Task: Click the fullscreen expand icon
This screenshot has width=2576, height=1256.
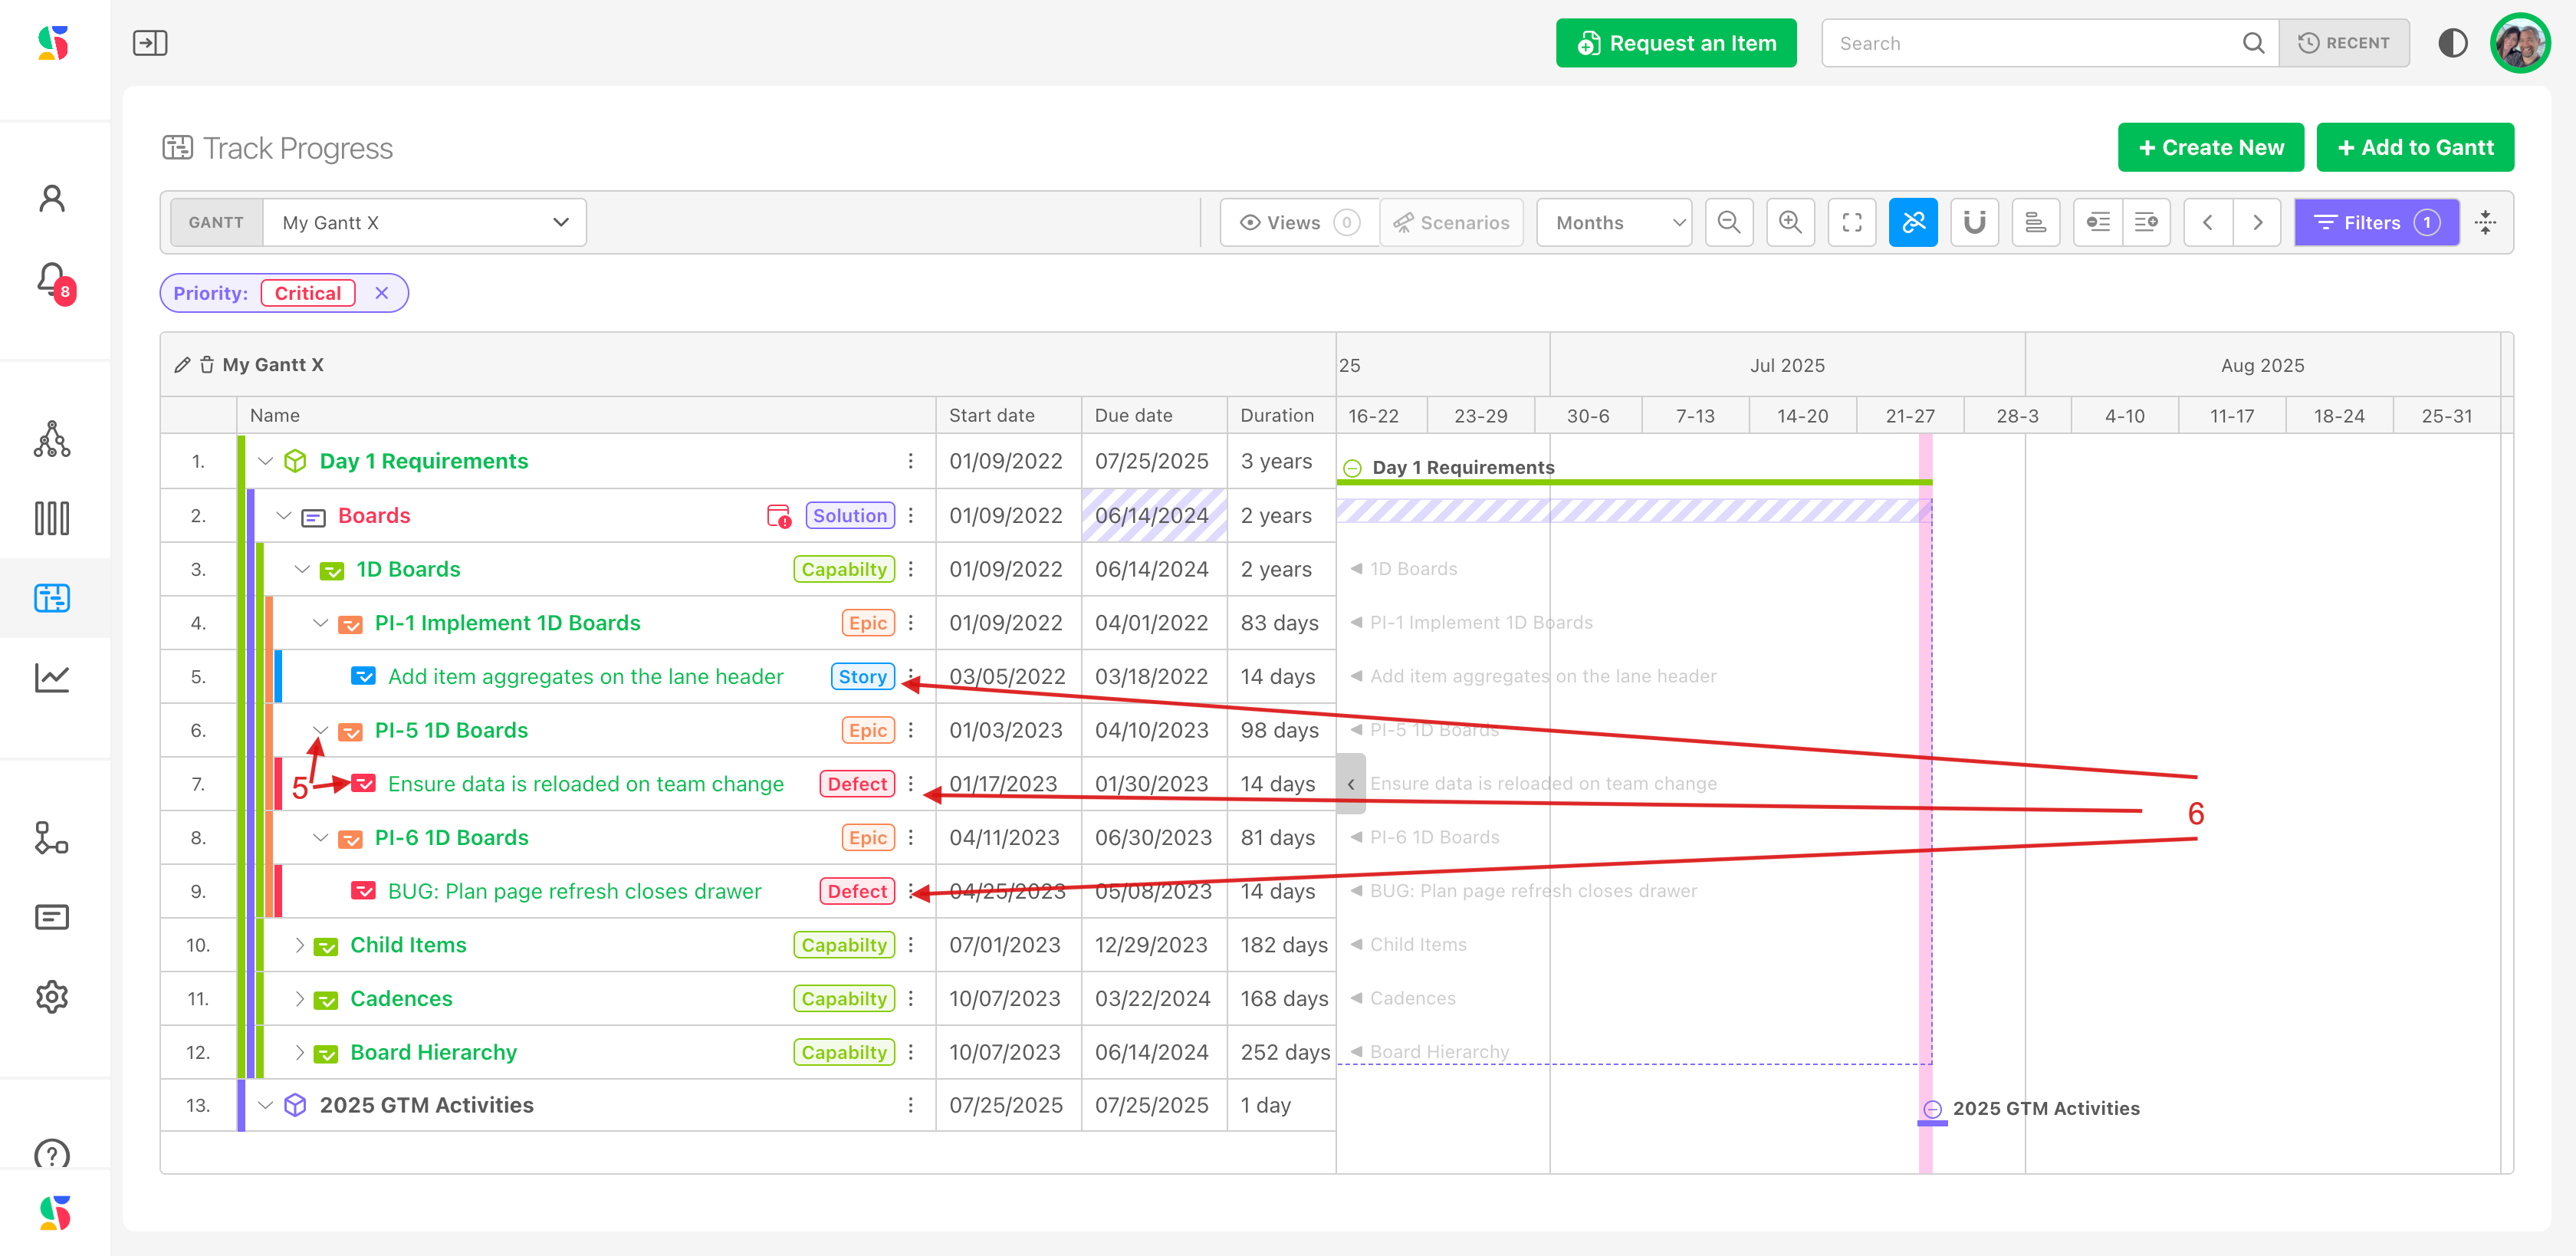Action: (1851, 222)
